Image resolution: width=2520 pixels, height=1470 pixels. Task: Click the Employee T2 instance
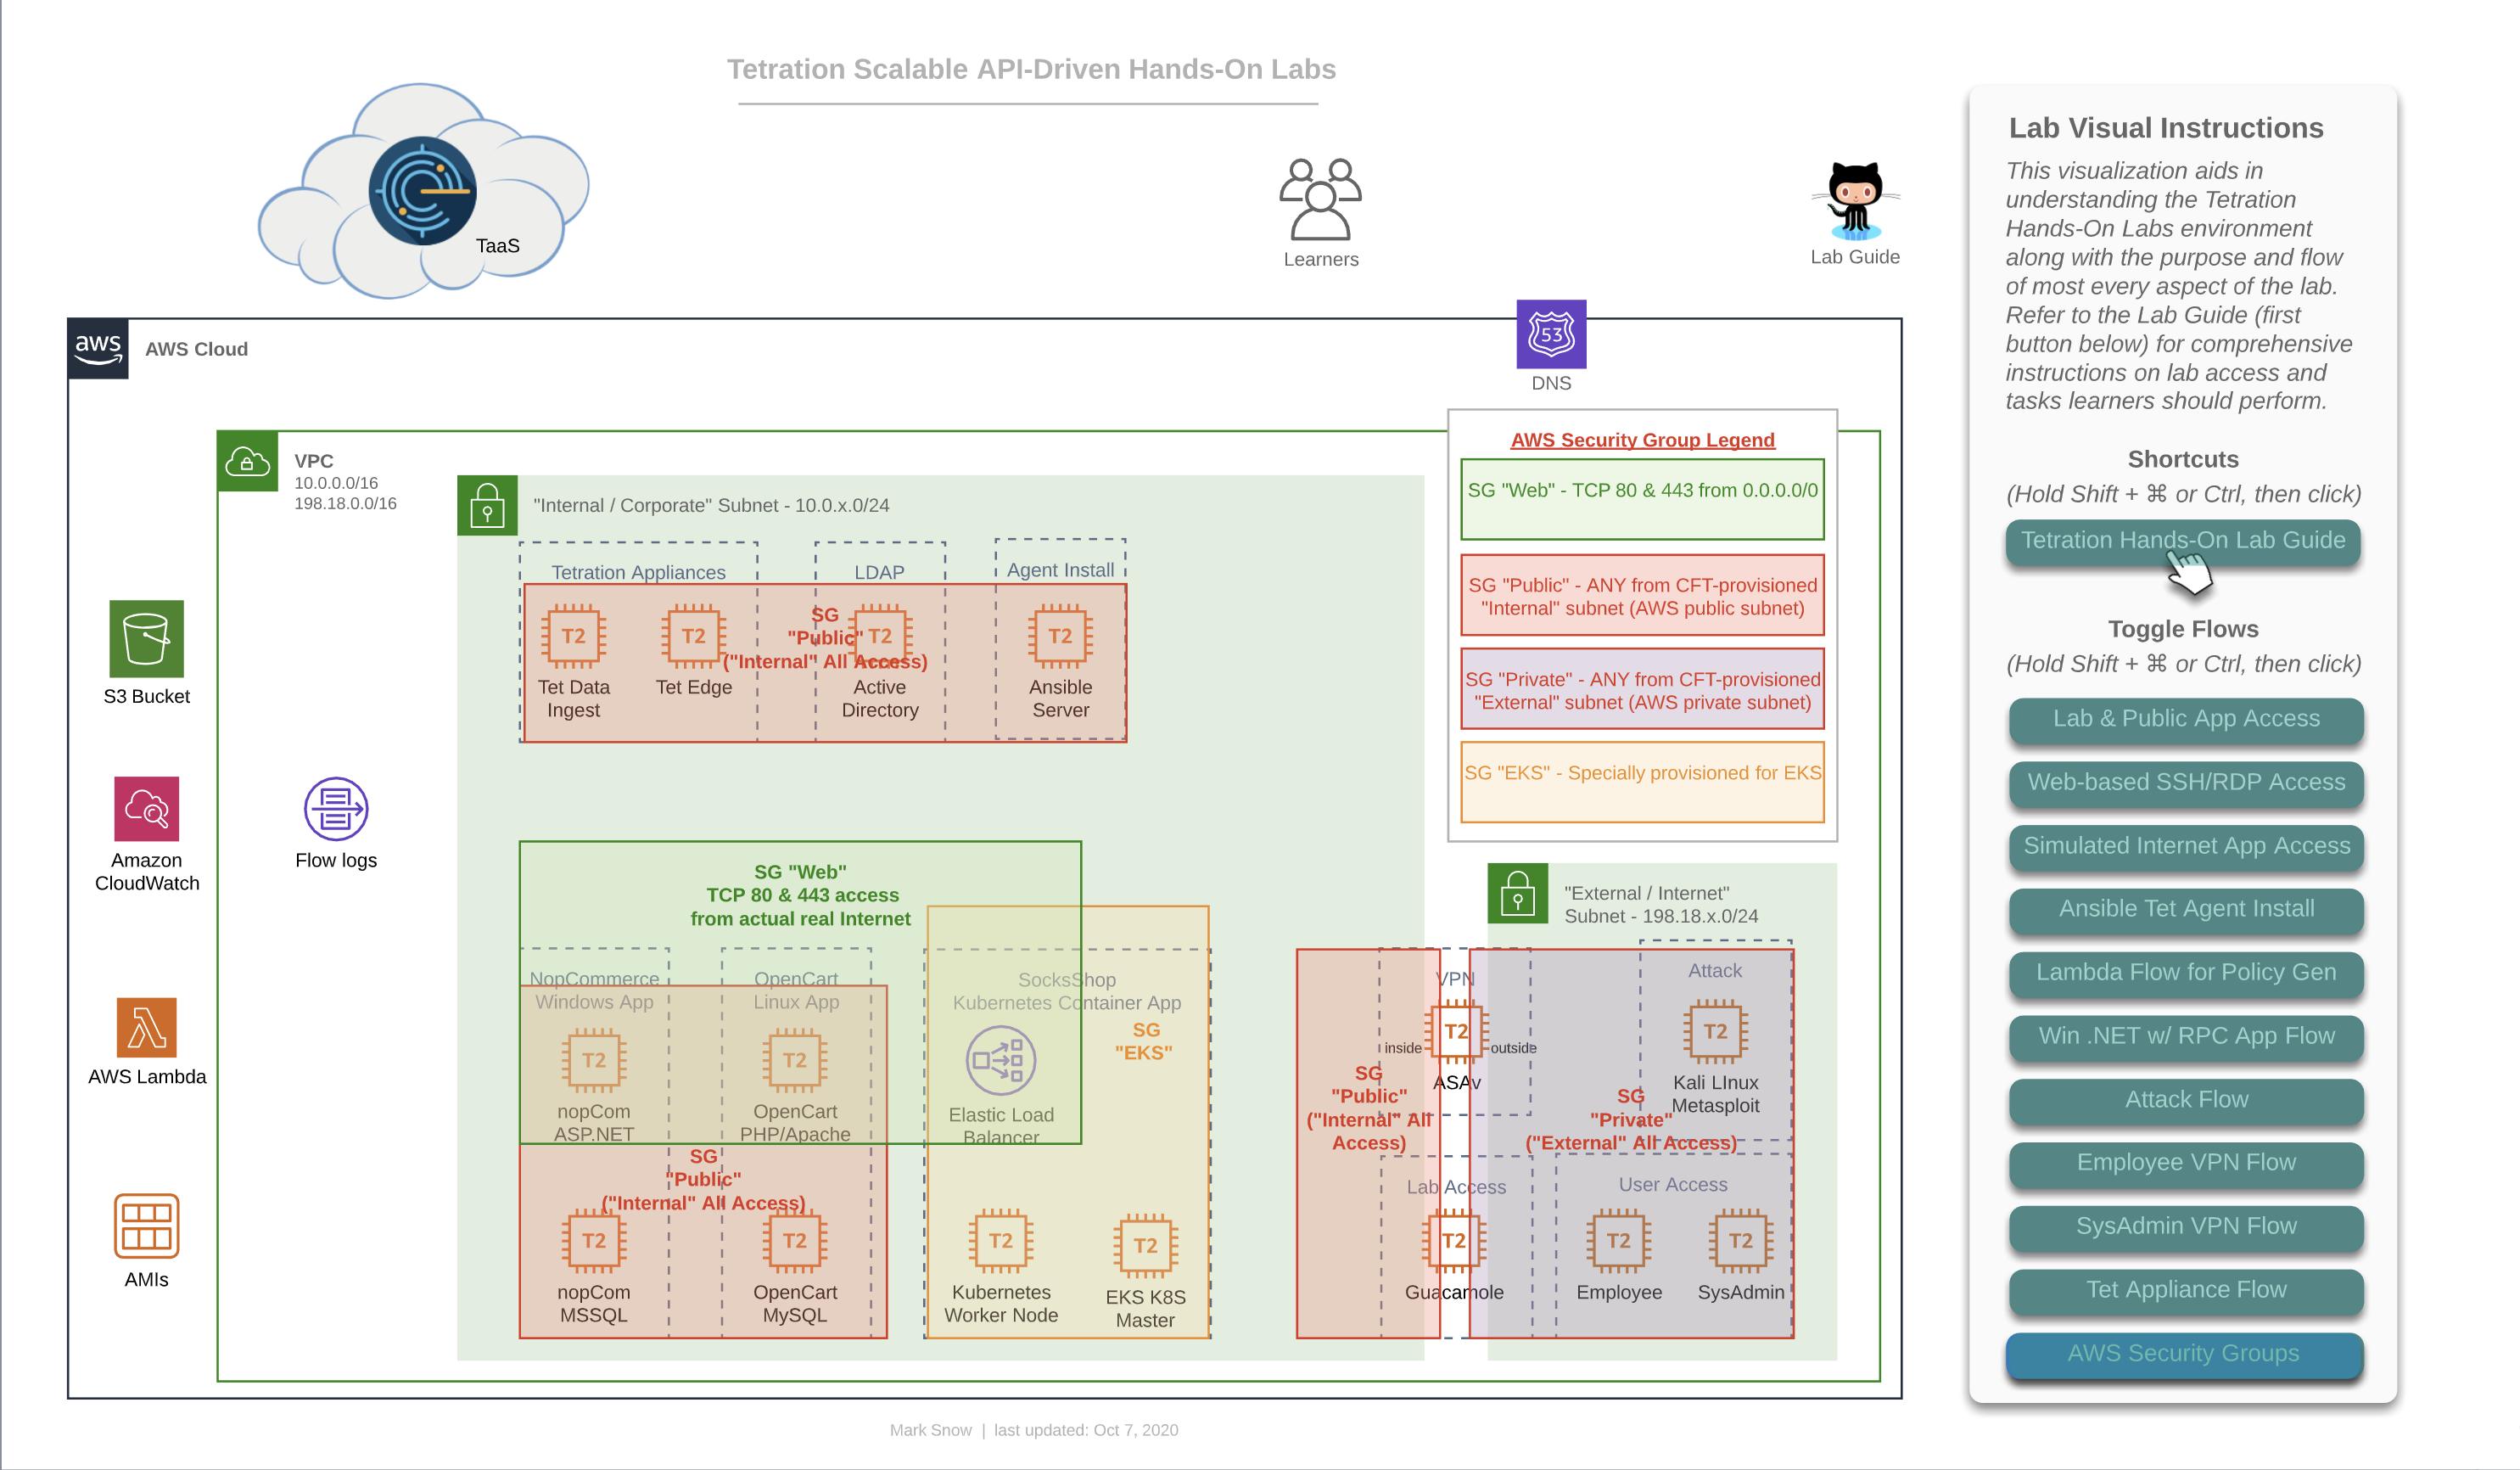tap(1618, 1241)
